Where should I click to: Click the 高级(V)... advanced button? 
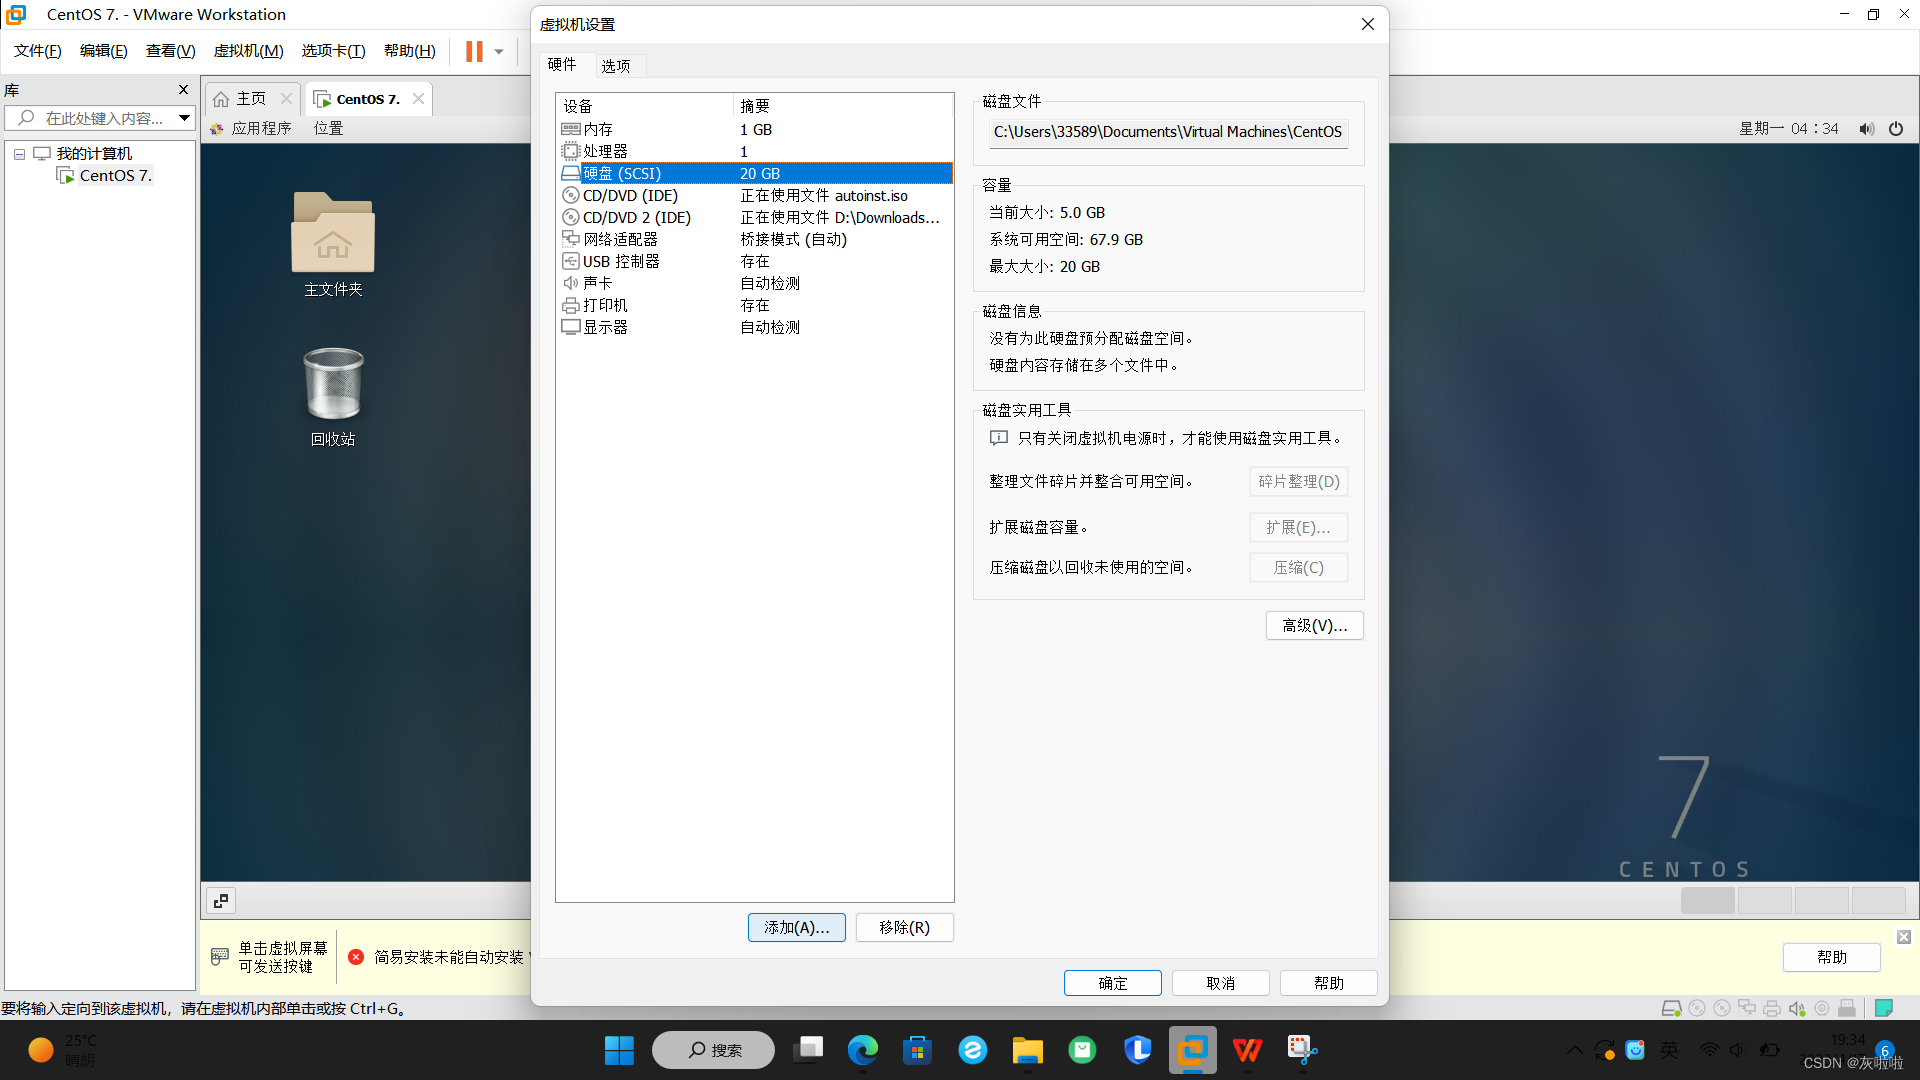[x=1314, y=626]
